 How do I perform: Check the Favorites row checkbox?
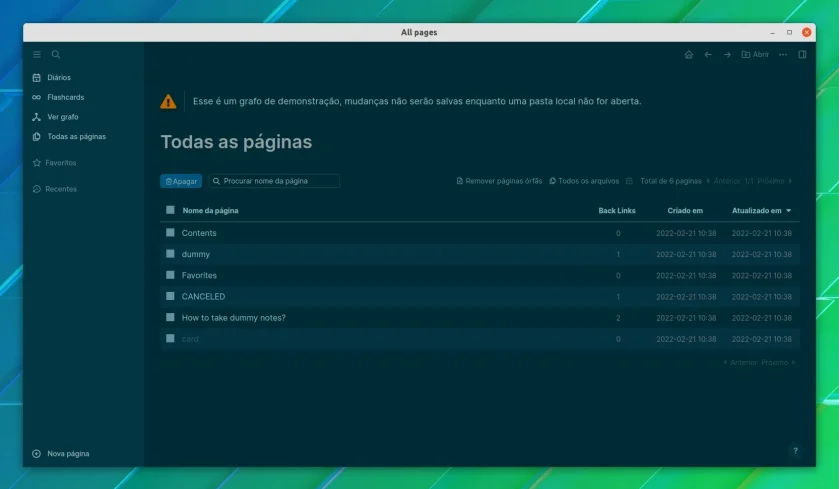(170, 275)
